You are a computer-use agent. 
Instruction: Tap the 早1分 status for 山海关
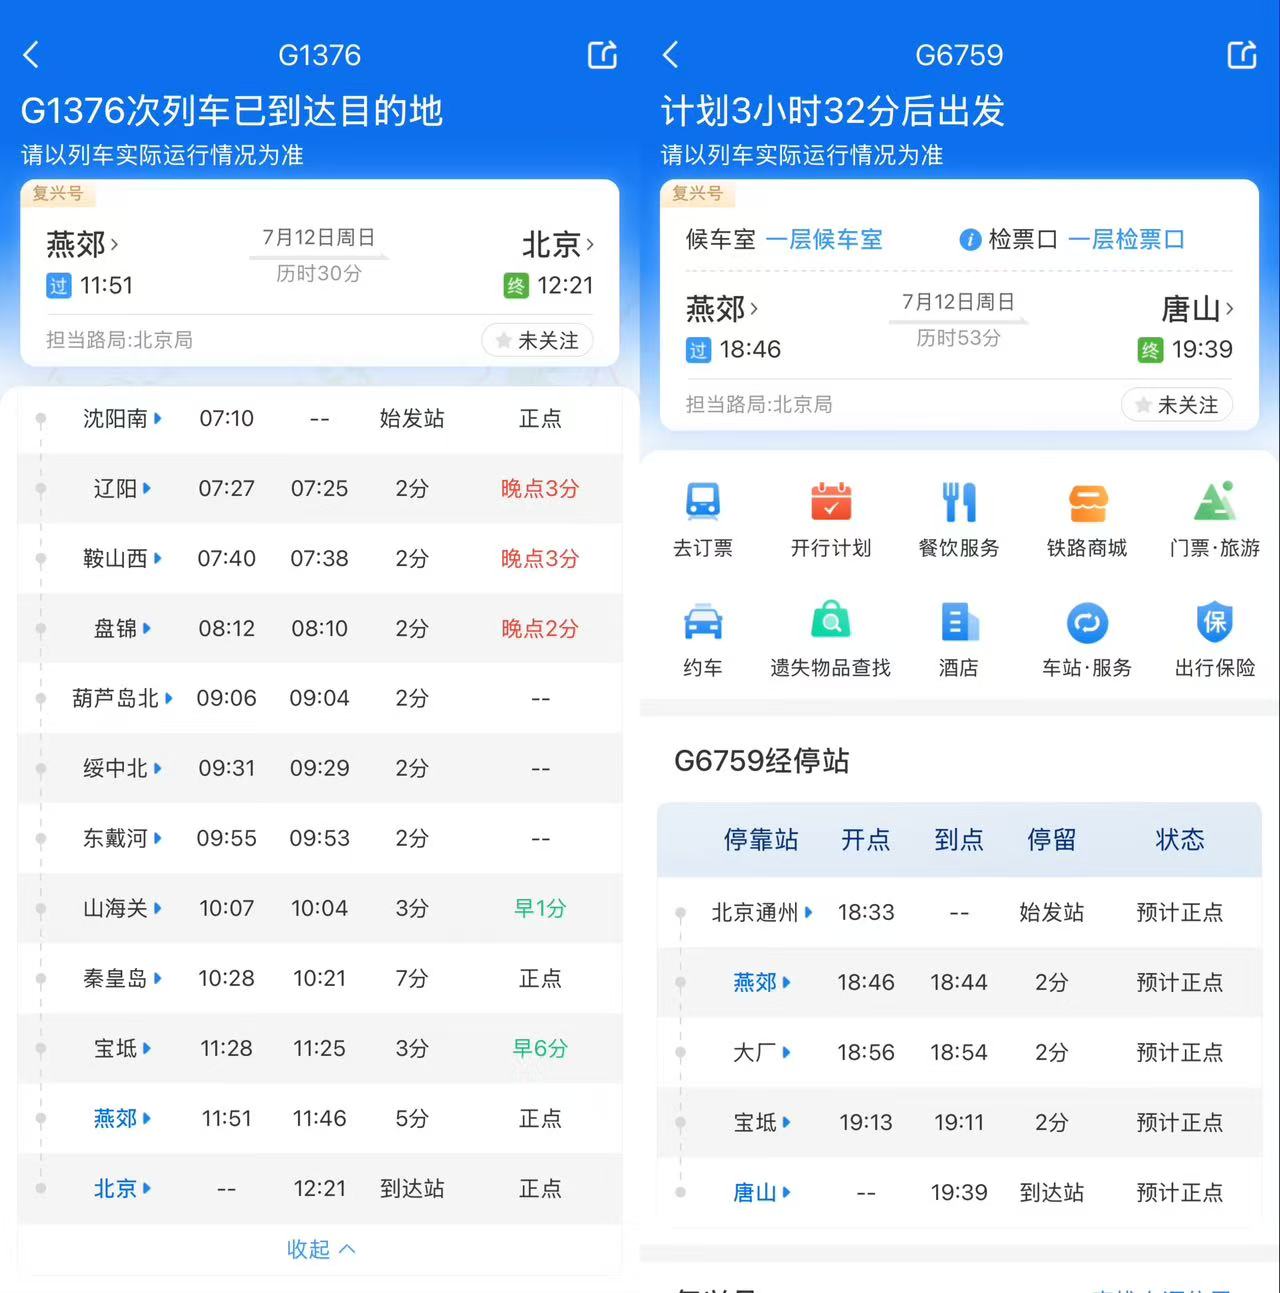coord(540,908)
